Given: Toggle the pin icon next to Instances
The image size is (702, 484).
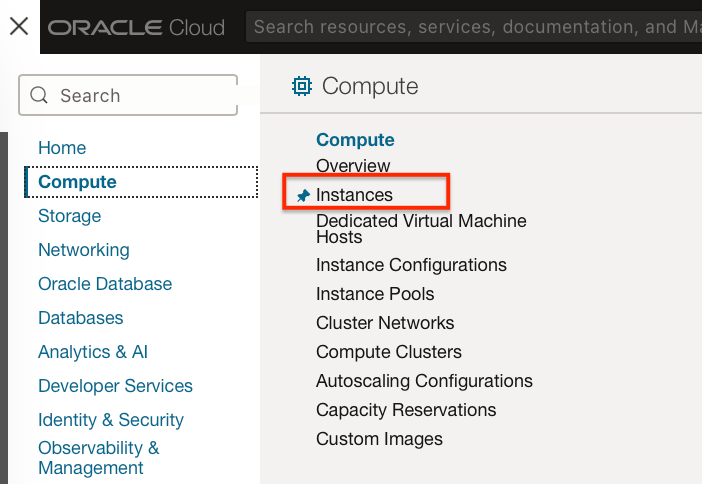Looking at the screenshot, I should coord(304,196).
